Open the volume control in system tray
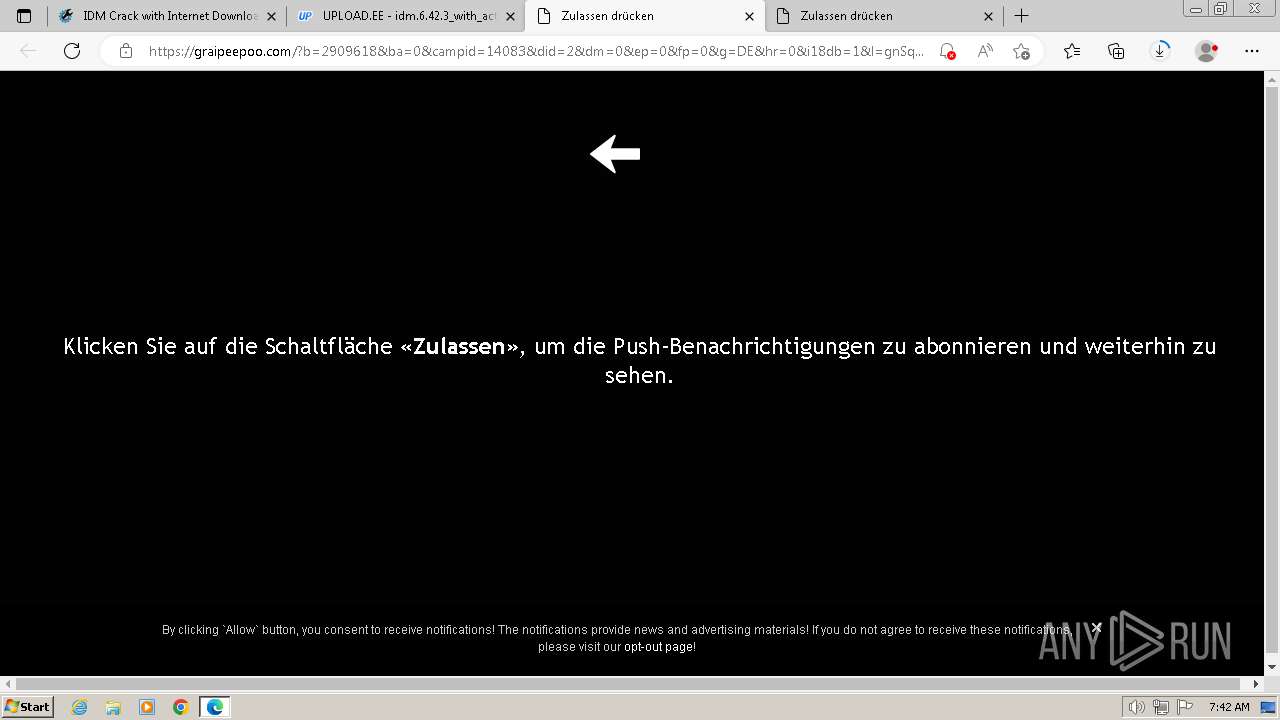This screenshot has width=1280, height=720. 1137,707
